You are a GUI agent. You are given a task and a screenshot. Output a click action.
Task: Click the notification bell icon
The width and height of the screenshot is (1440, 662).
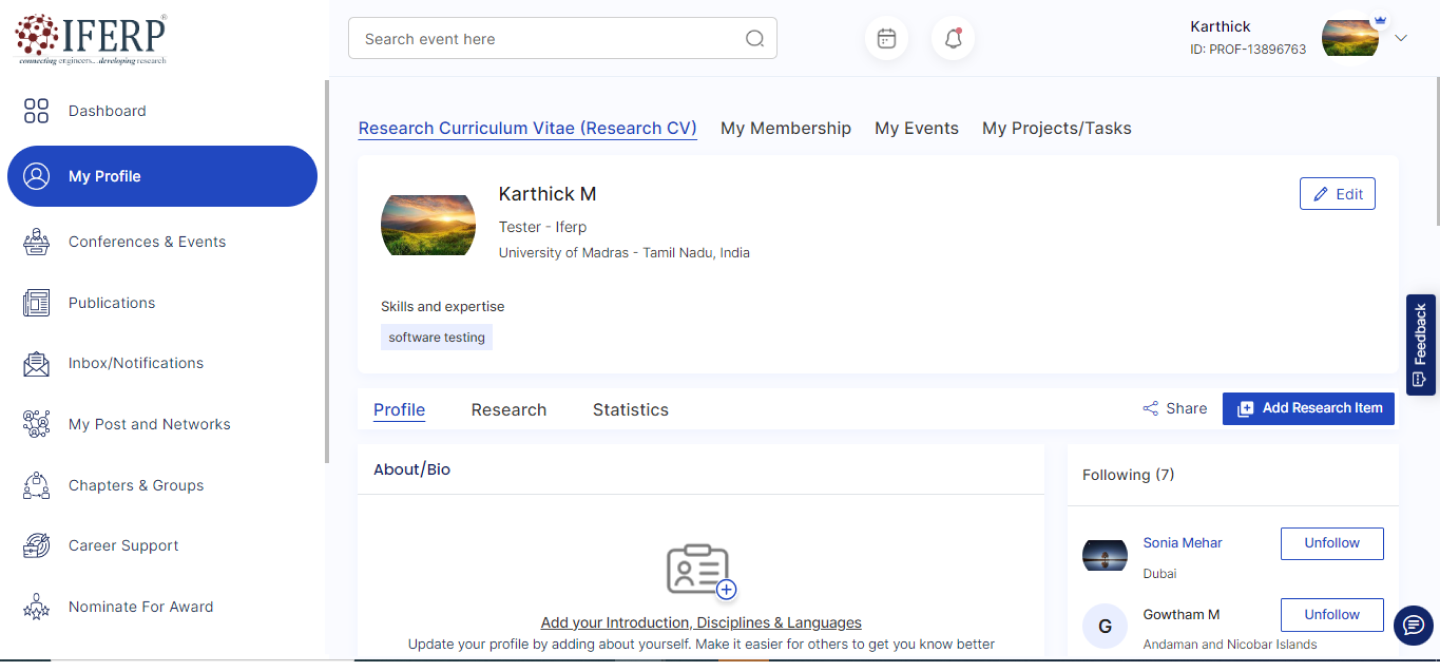click(953, 39)
